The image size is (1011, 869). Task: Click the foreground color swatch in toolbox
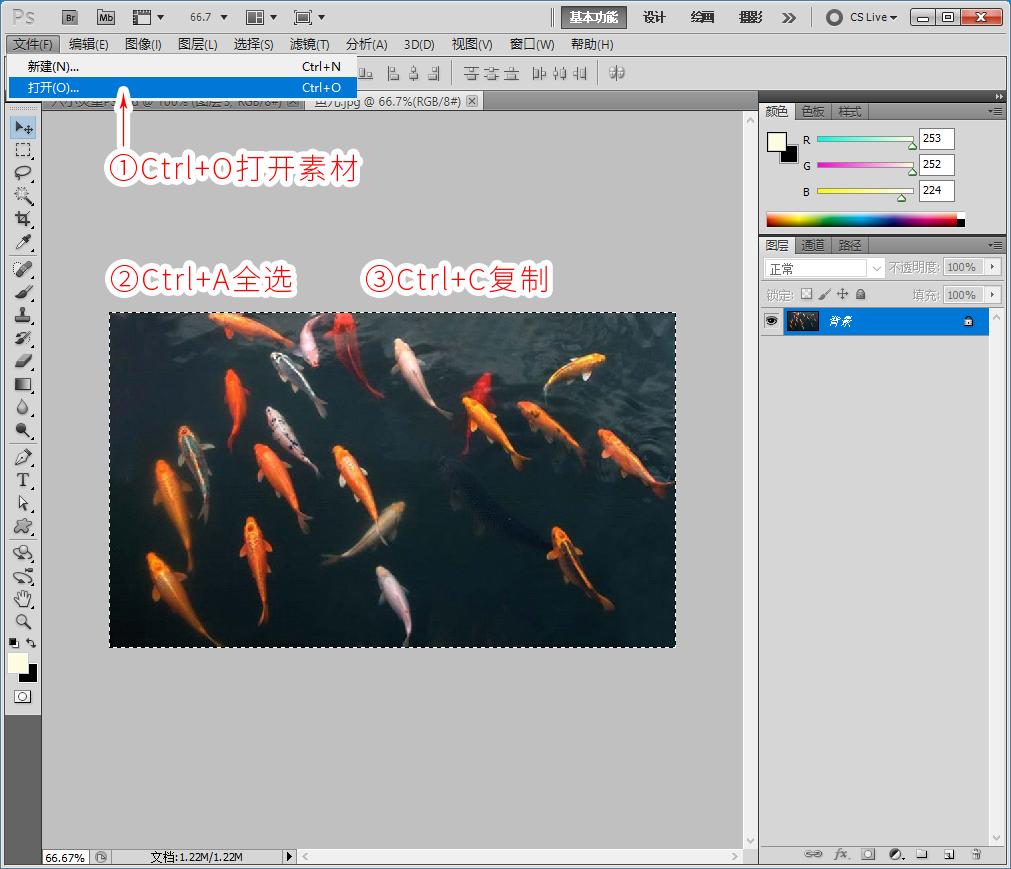point(17,663)
